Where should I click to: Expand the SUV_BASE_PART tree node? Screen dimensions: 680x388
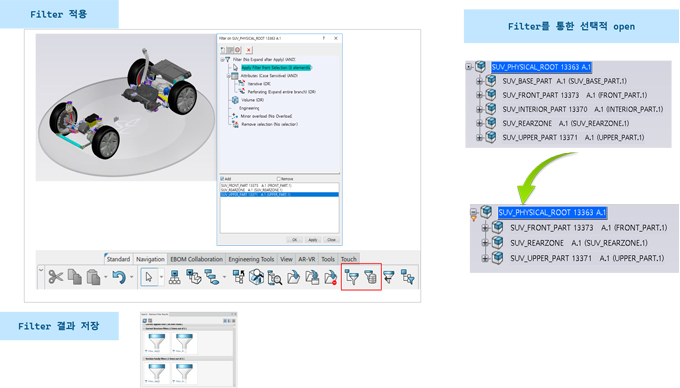(479, 81)
